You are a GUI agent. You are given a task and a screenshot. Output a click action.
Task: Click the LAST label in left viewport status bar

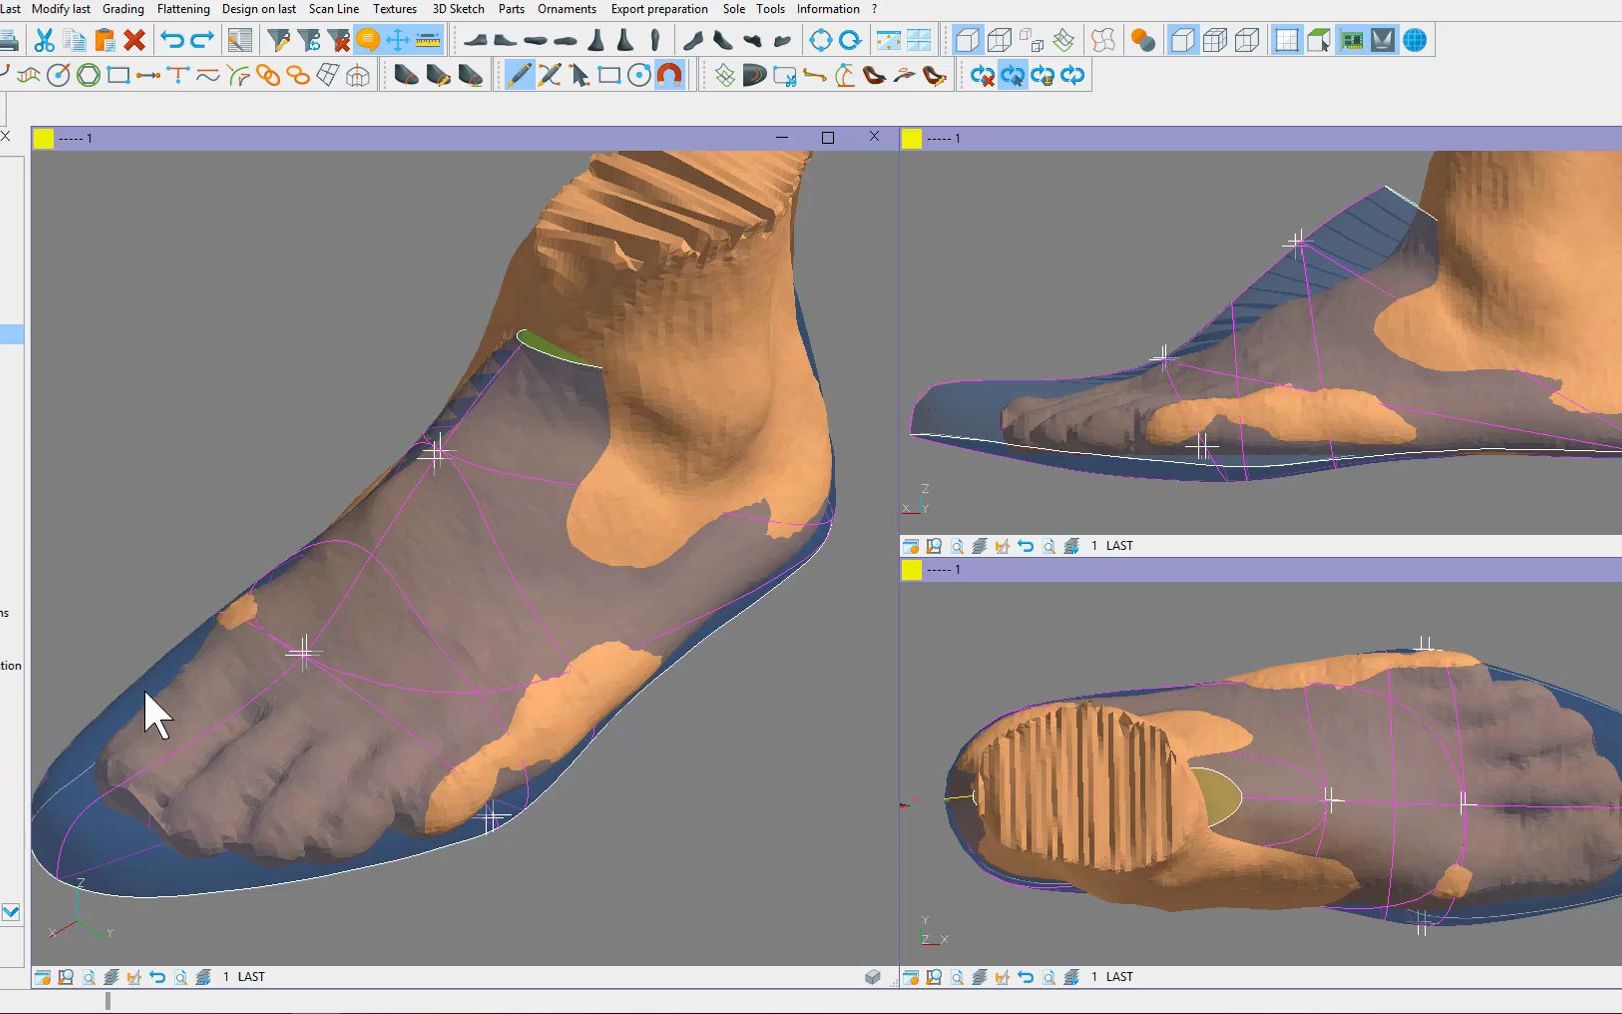251,977
